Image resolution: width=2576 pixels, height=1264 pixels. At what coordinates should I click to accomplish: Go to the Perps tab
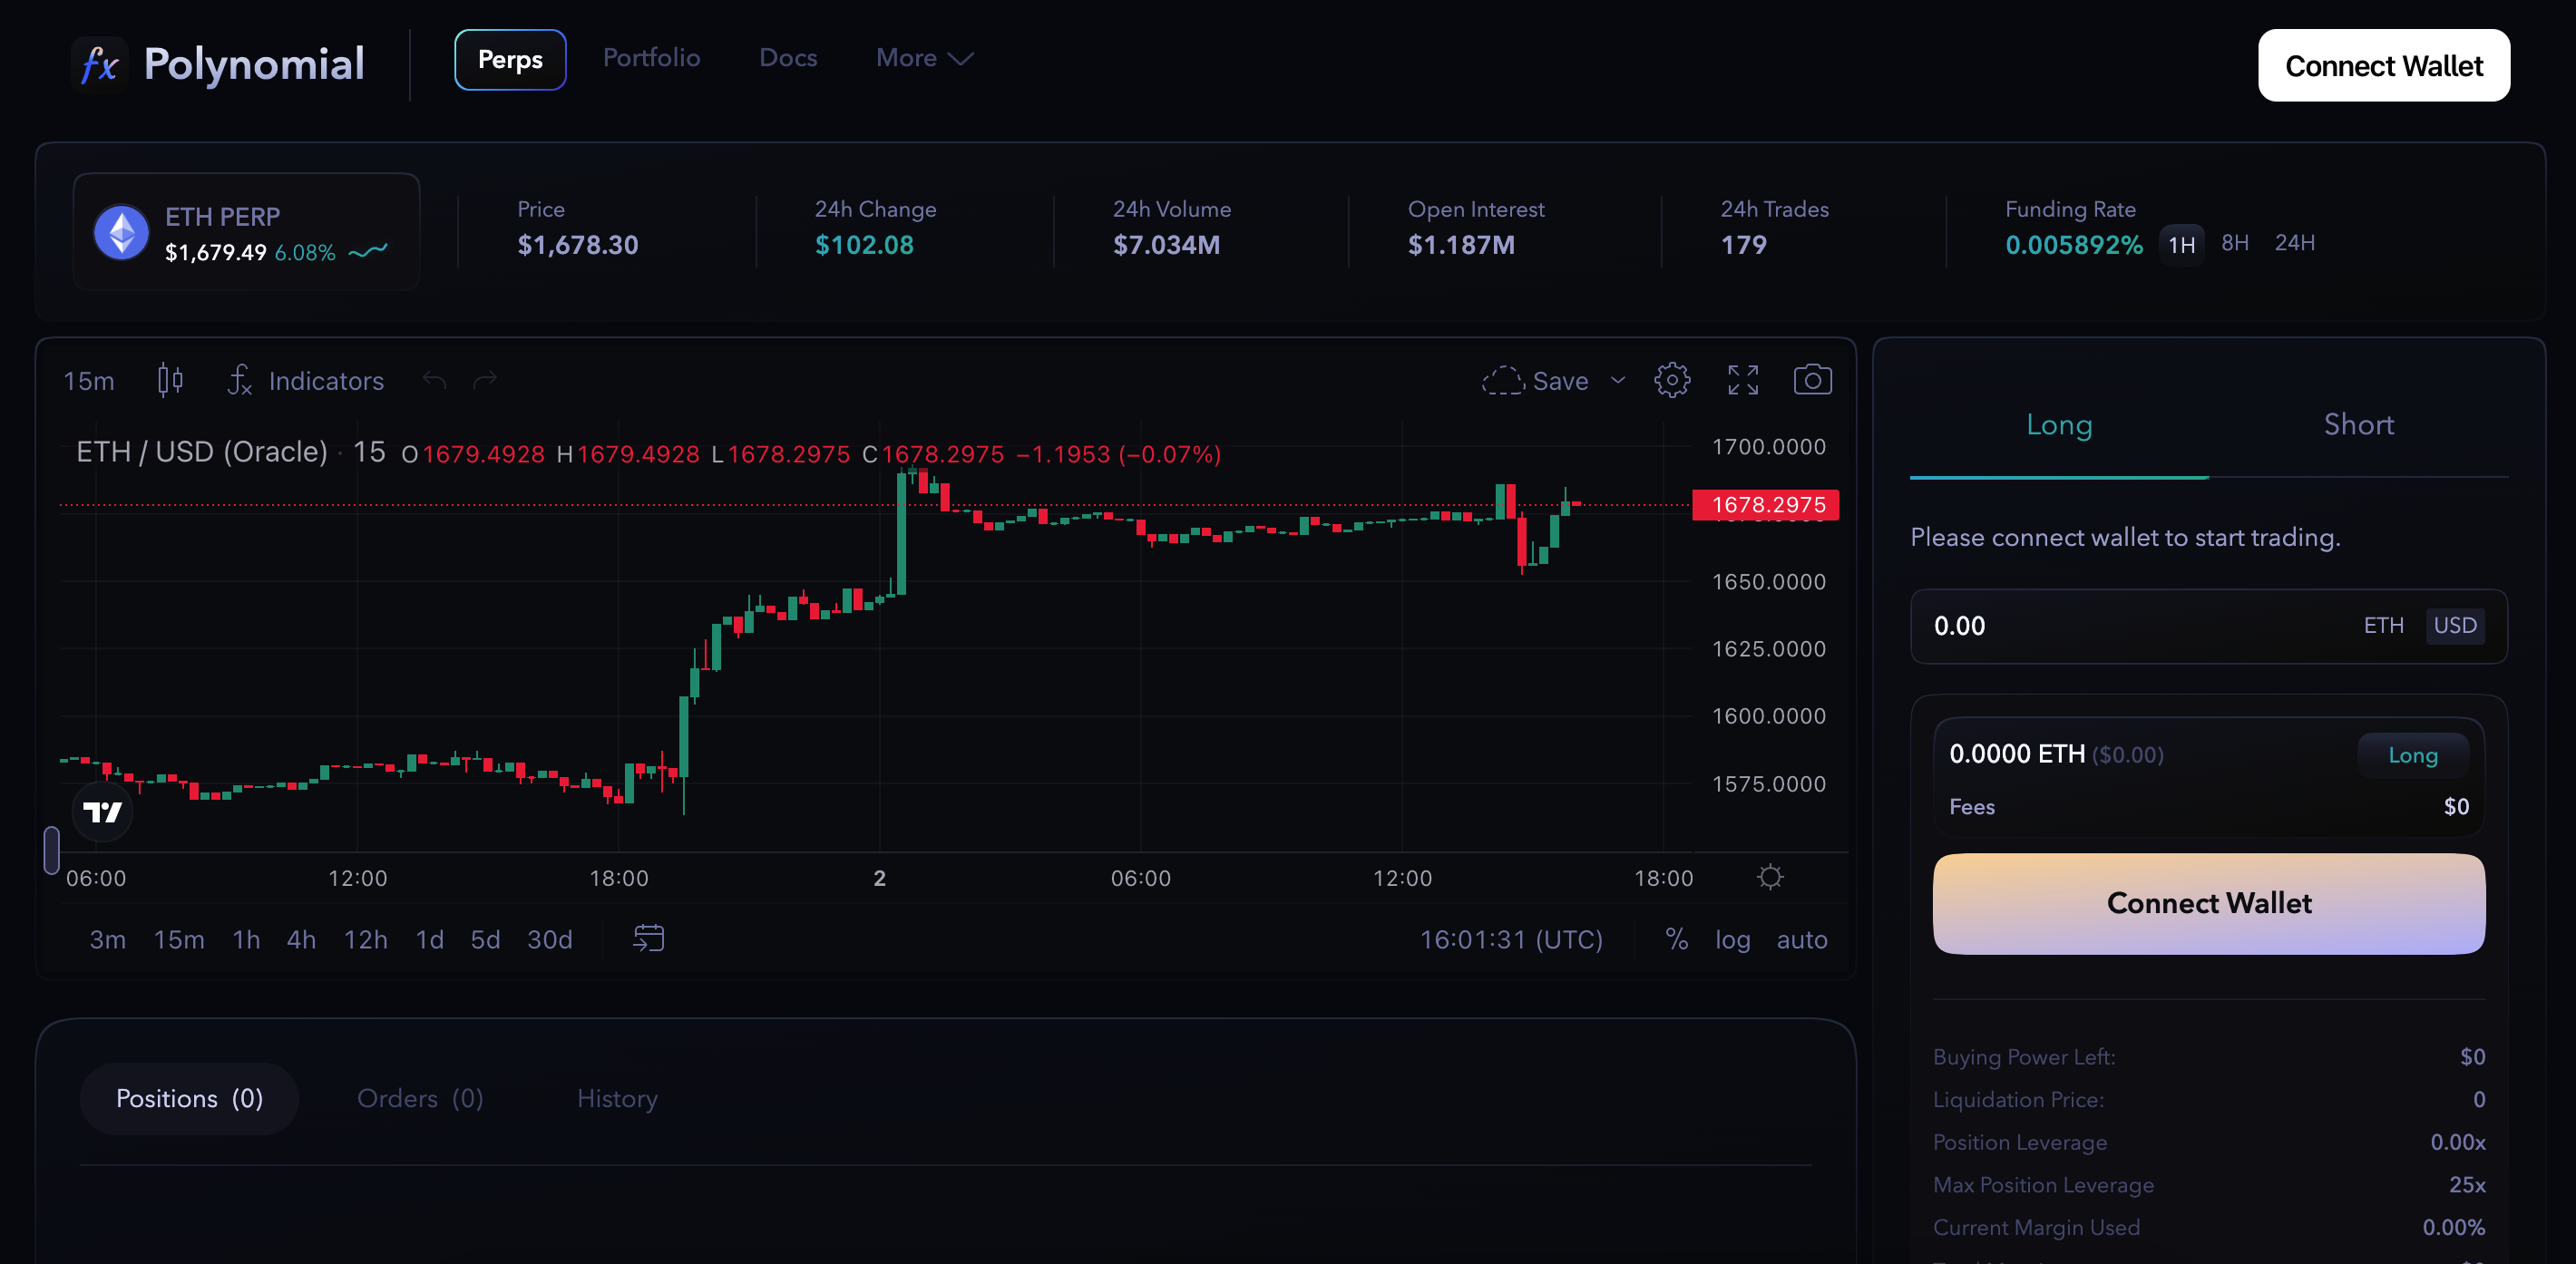tap(510, 59)
